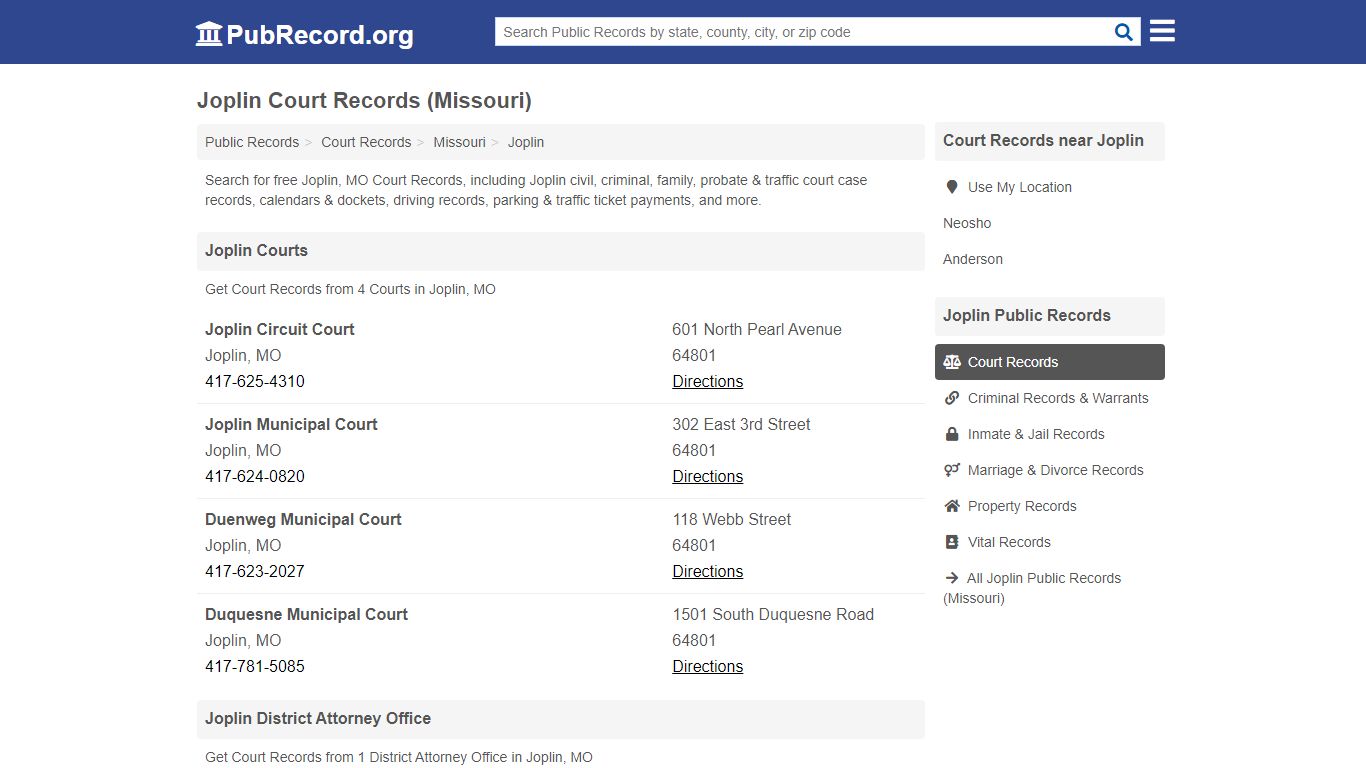Open Duquesne Municipal Court listing
1366x768 pixels.
306,614
